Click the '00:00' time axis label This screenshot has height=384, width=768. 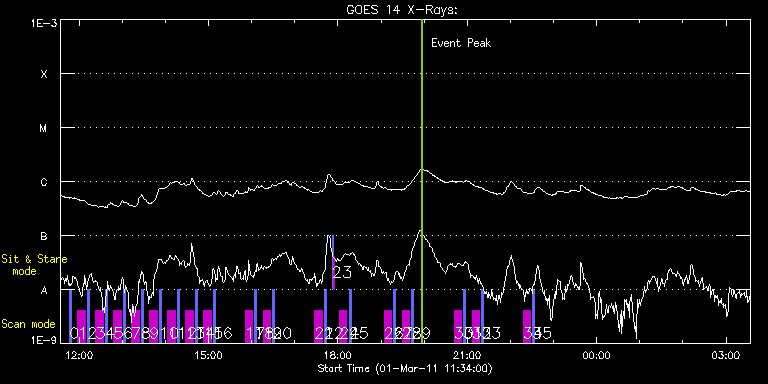point(596,355)
